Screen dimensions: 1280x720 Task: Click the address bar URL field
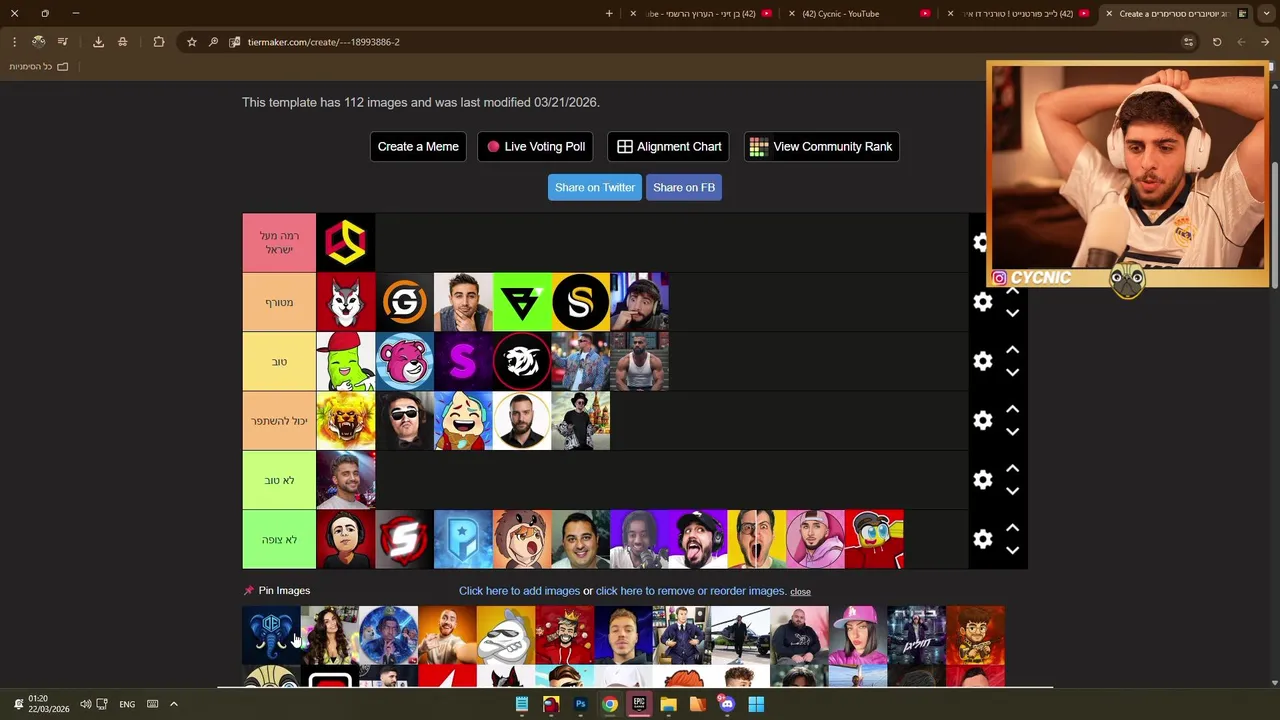pyautogui.click(x=690, y=42)
